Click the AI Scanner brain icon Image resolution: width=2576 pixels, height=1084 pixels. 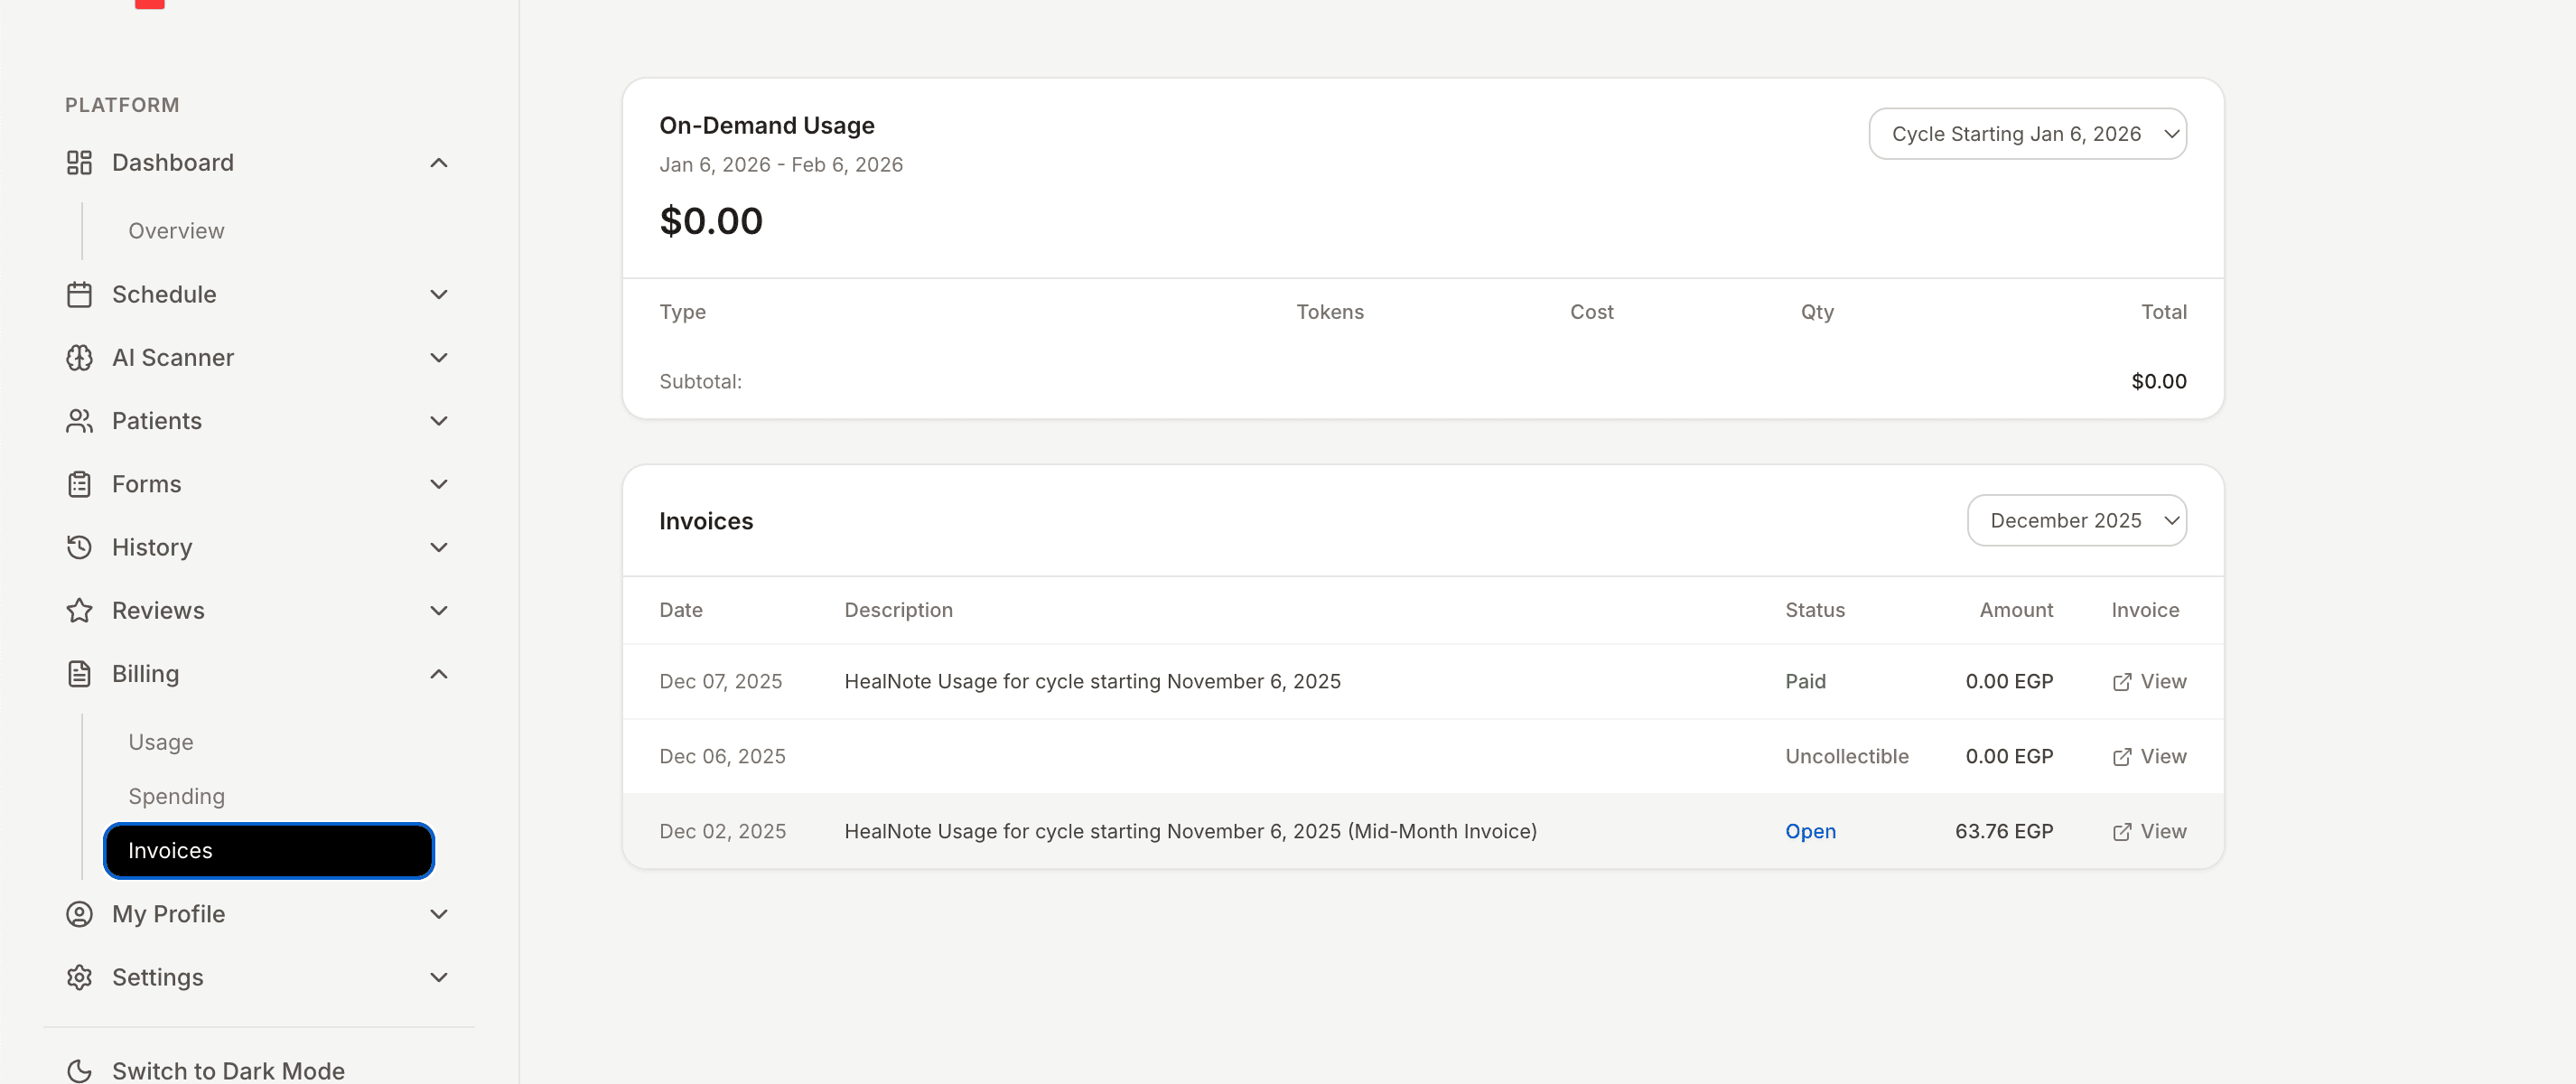pyautogui.click(x=79, y=358)
